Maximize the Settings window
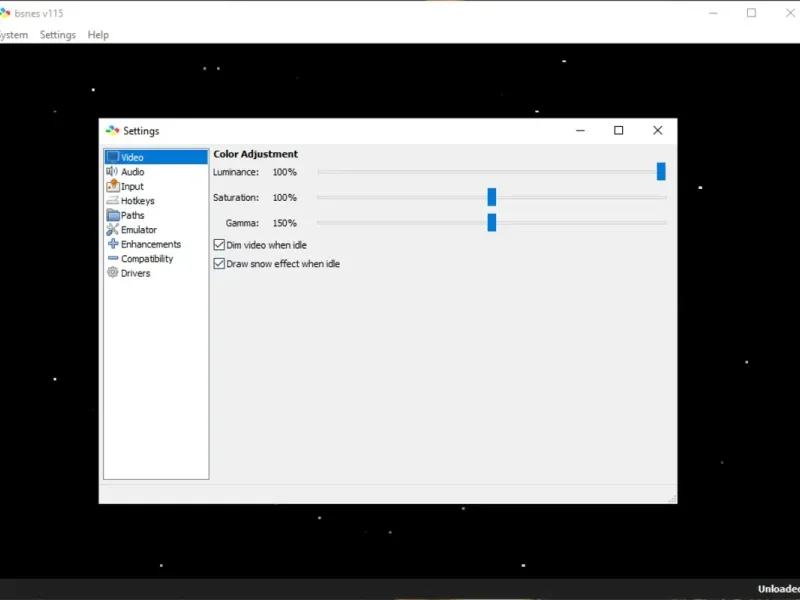The width and height of the screenshot is (800, 600). [618, 131]
